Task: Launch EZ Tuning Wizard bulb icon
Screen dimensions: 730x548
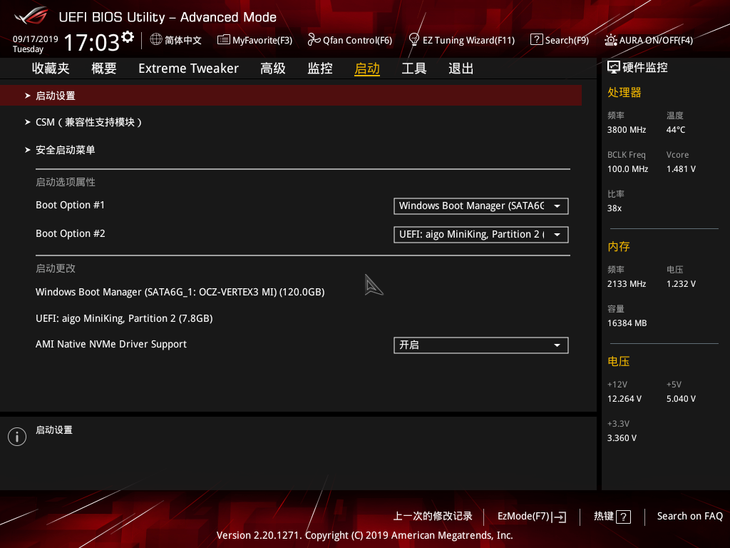Action: click(x=413, y=40)
